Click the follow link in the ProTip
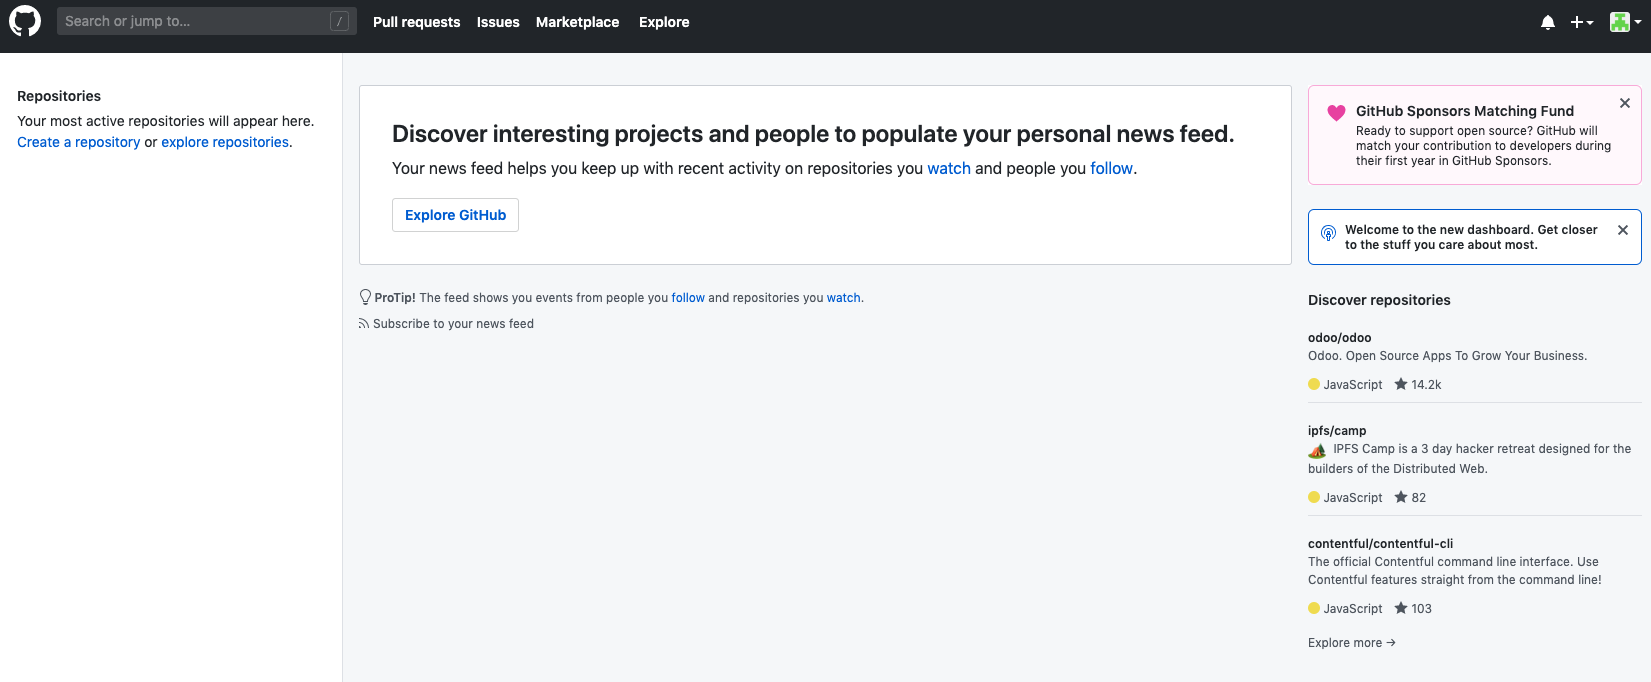The height and width of the screenshot is (682, 1651). tap(688, 298)
